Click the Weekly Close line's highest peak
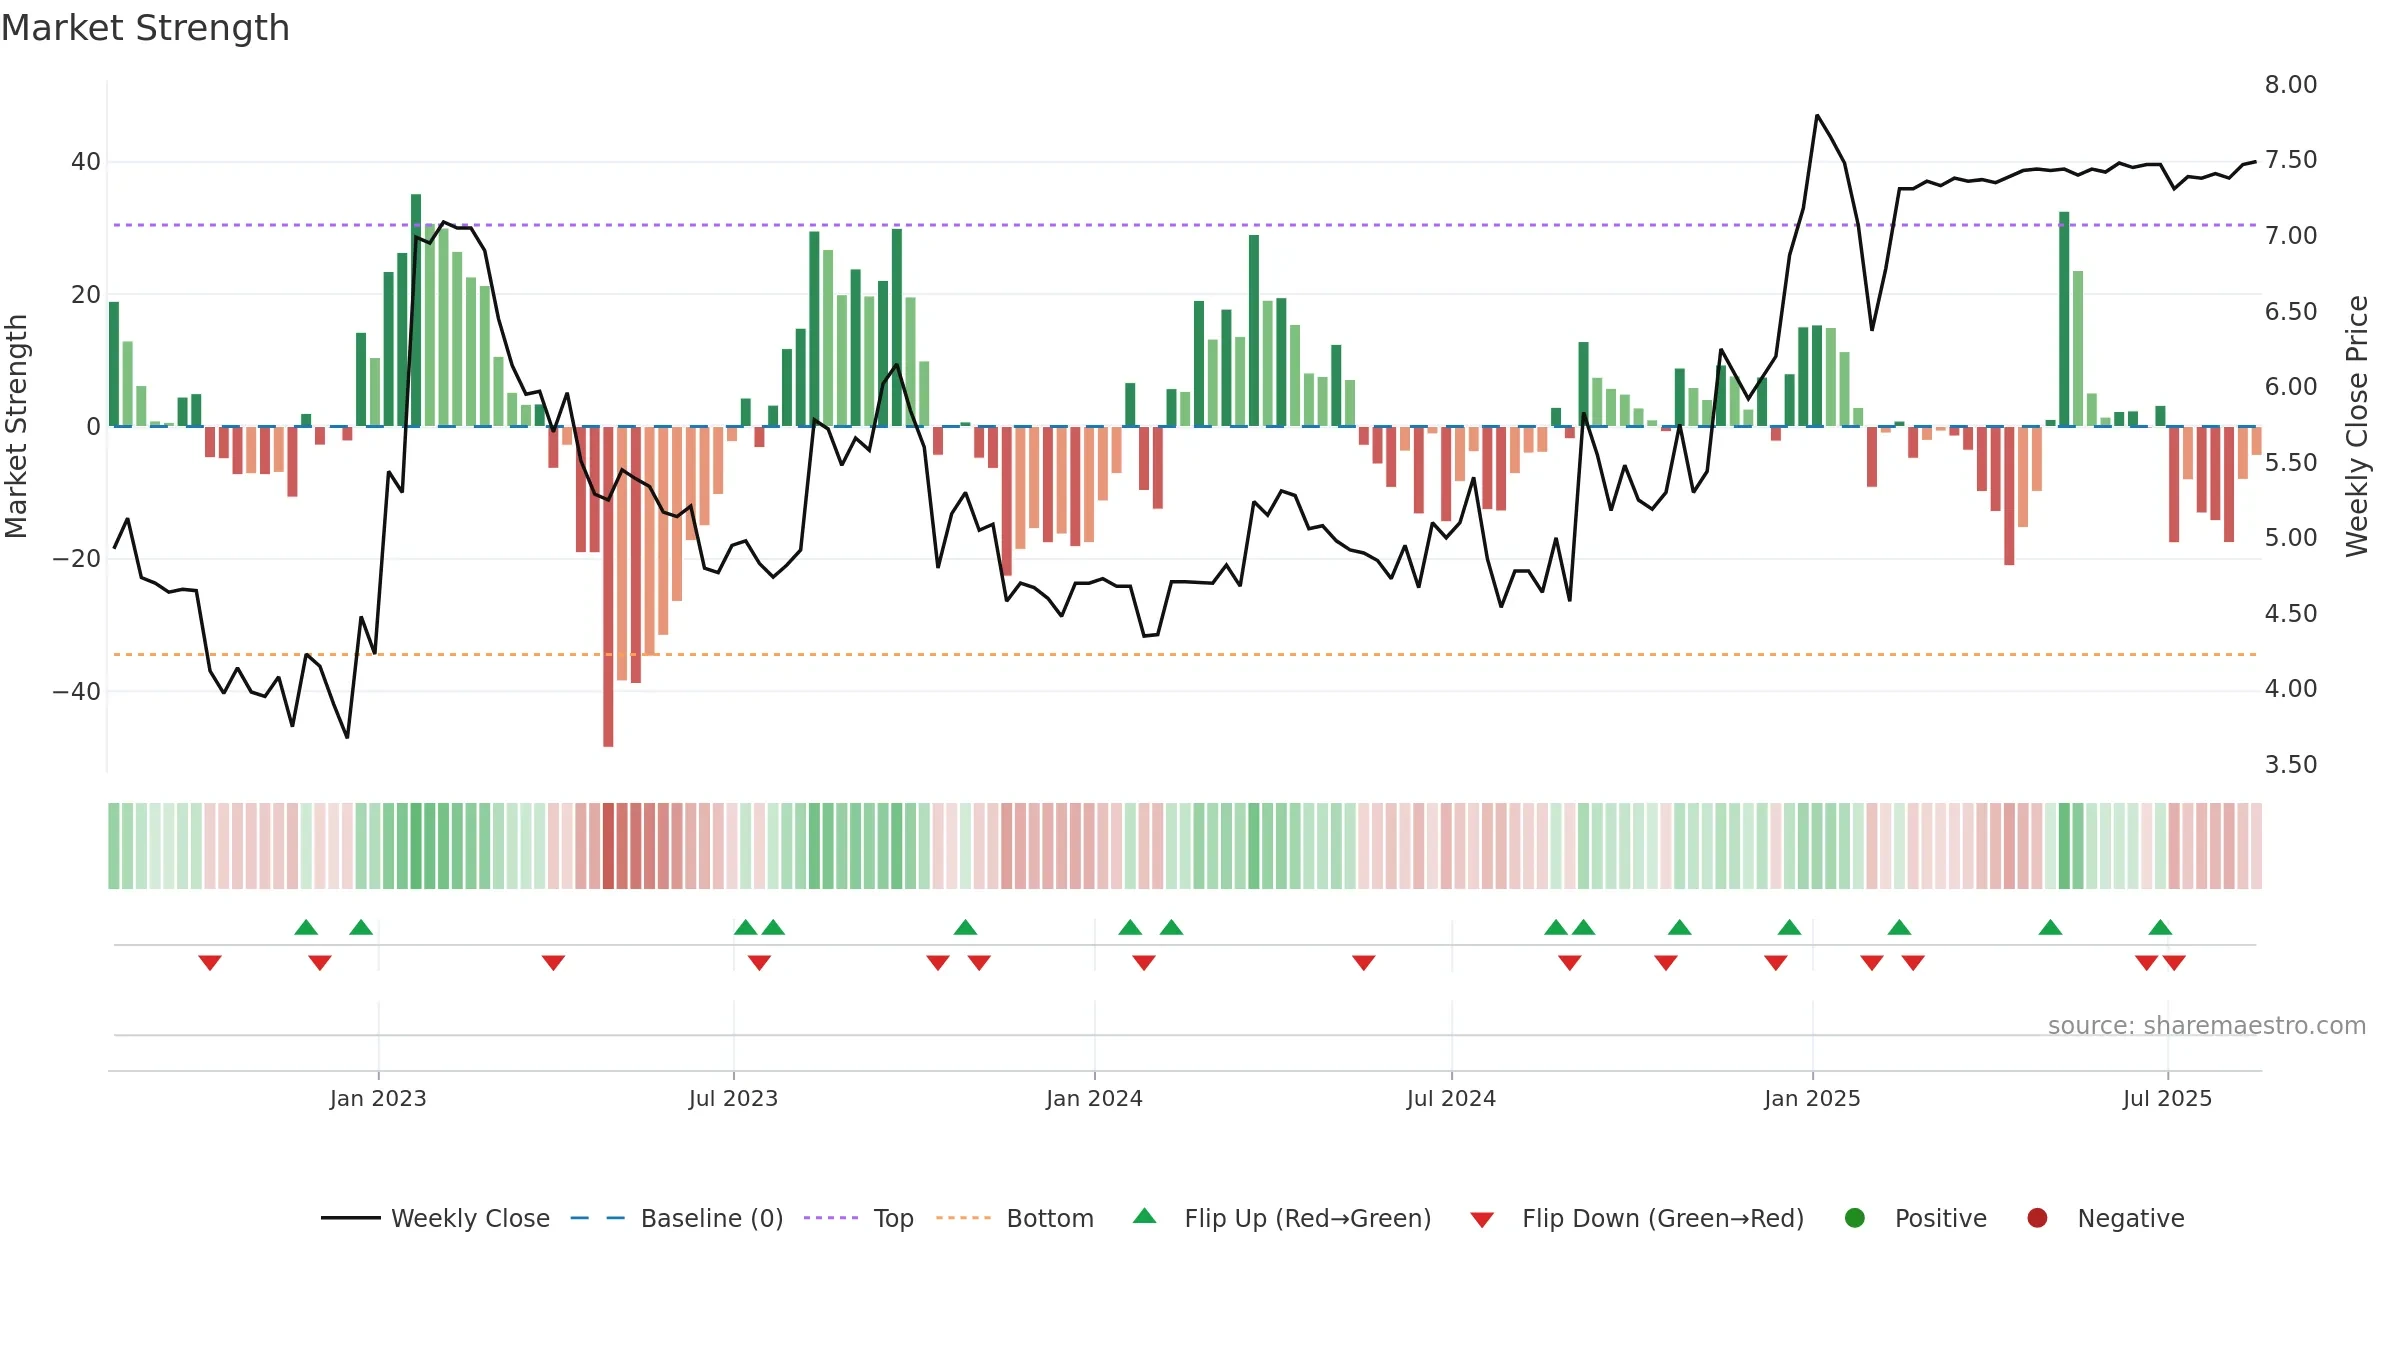The width and height of the screenshot is (2400, 1350). click(x=1817, y=116)
